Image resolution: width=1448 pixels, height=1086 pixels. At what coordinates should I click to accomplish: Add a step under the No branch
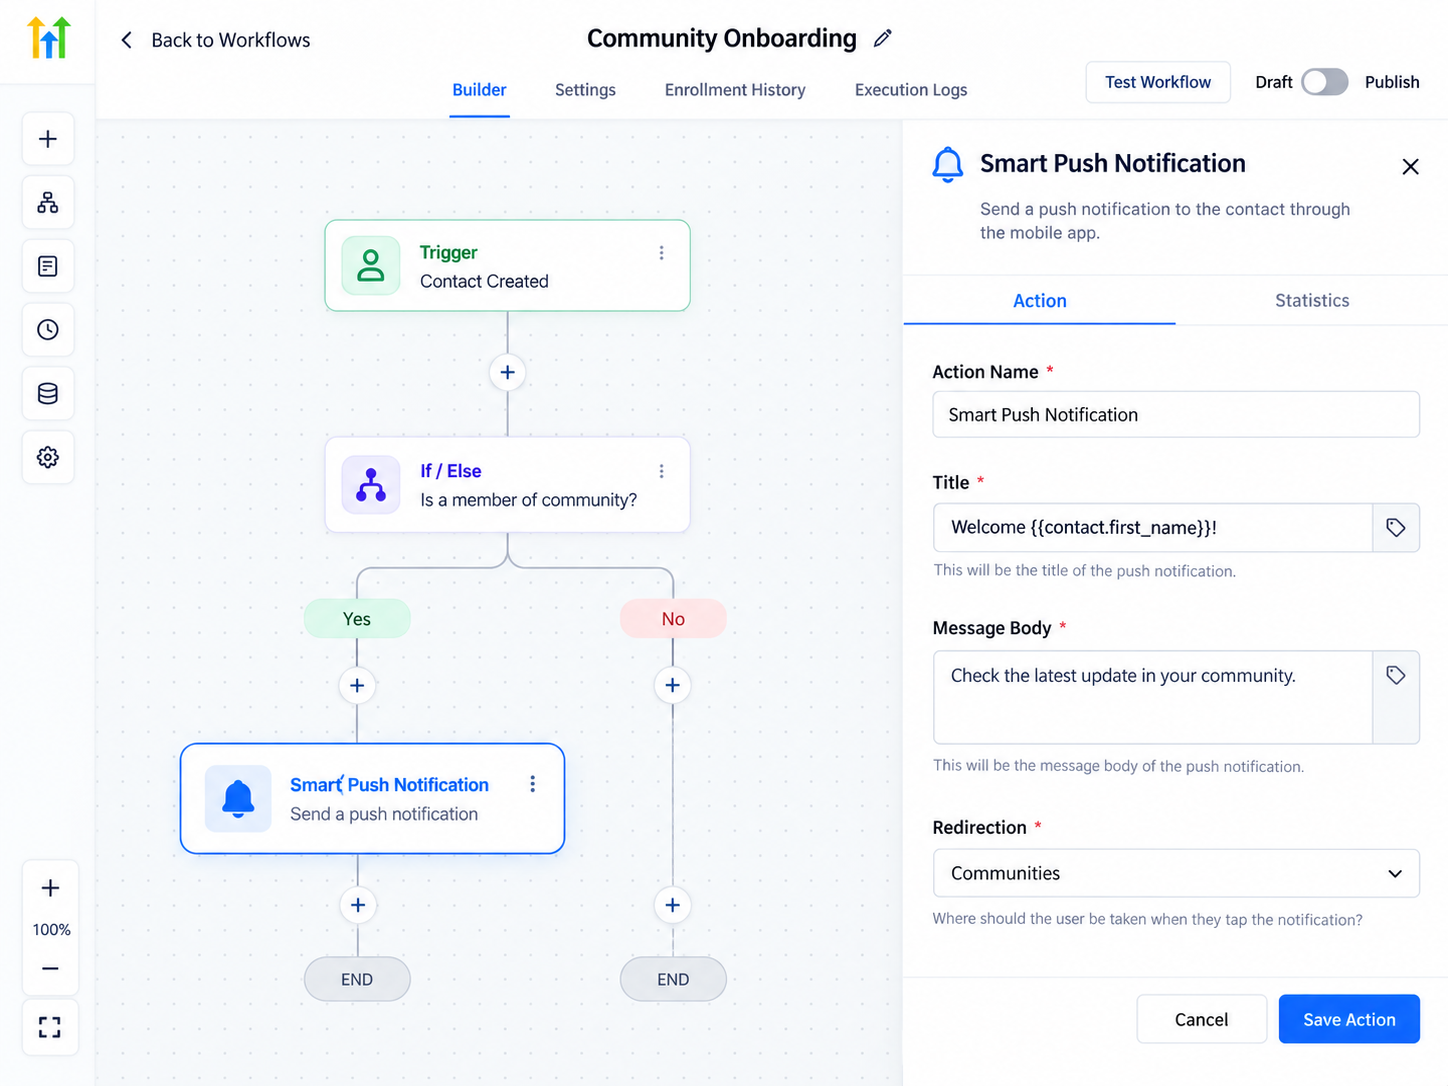(673, 685)
